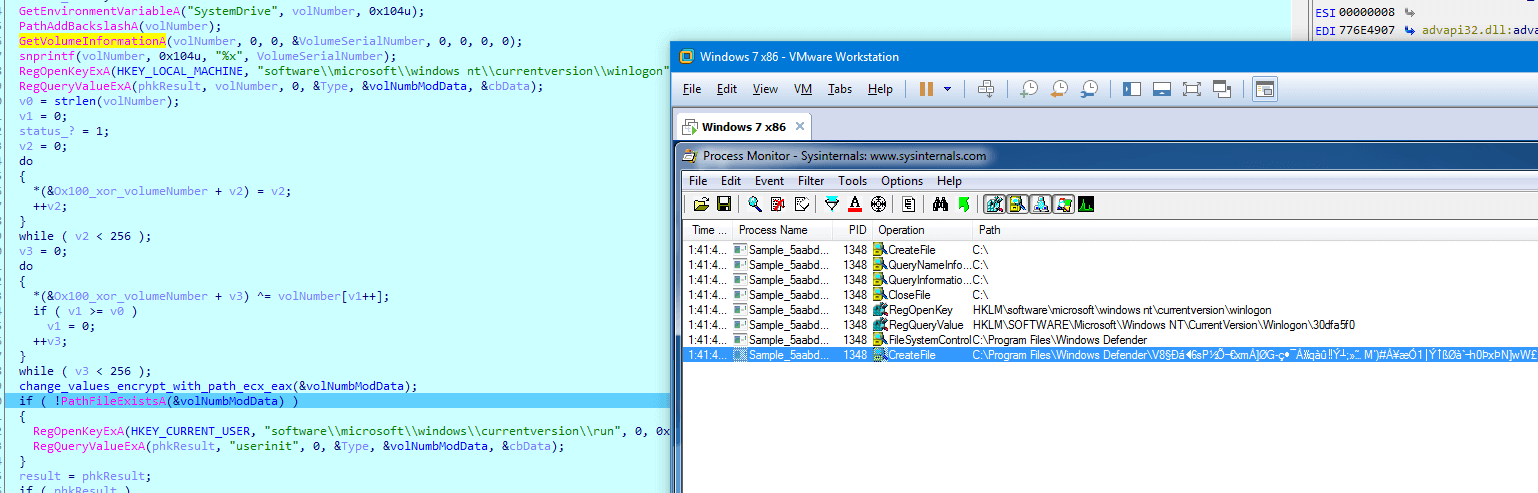The height and width of the screenshot is (493, 1538).
Task: Click the Procmon Clear display icon
Action: pyautogui.click(x=802, y=204)
